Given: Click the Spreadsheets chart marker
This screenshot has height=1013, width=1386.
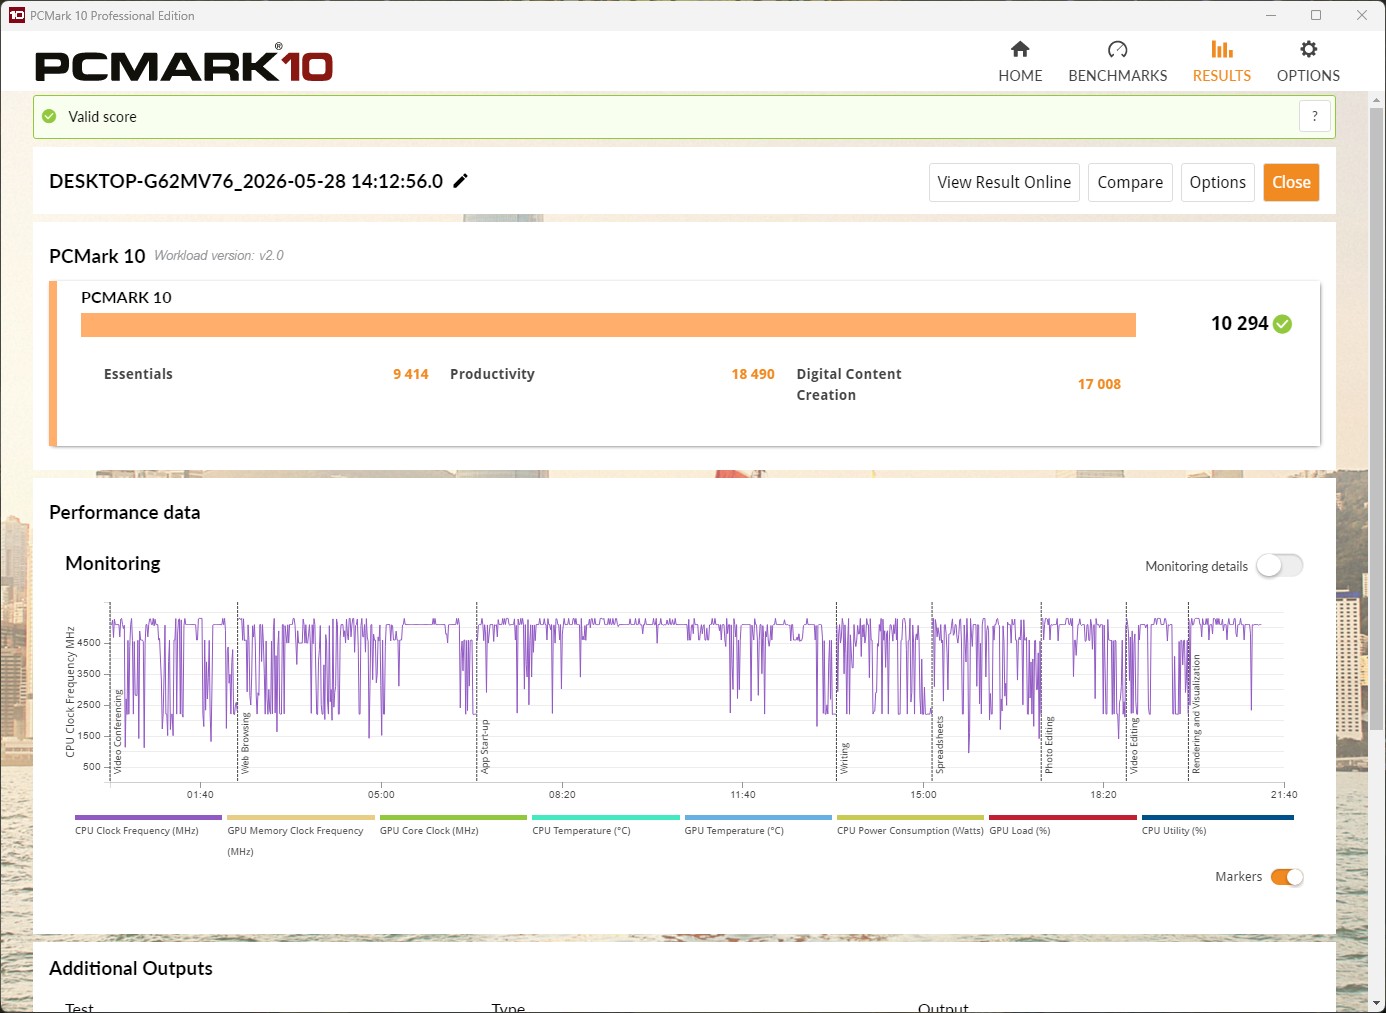Looking at the screenshot, I should coord(940,745).
